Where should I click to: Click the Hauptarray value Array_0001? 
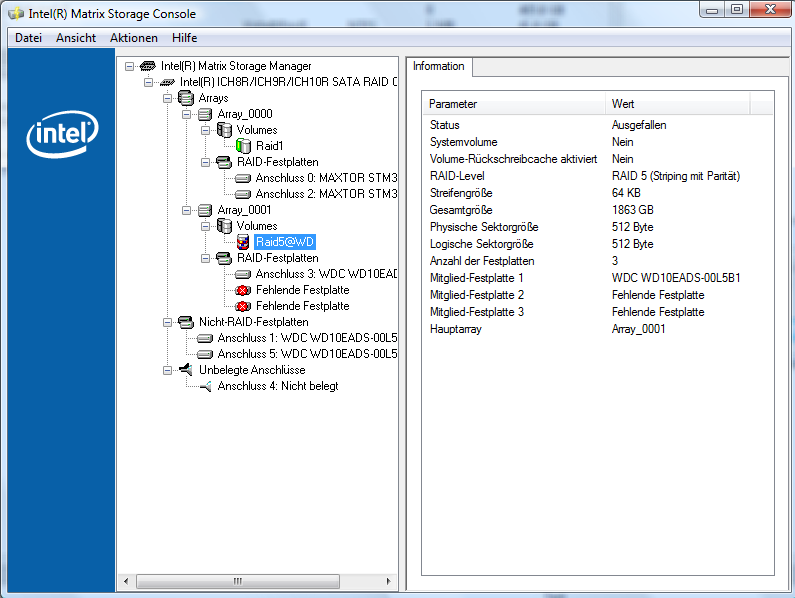click(x=638, y=329)
